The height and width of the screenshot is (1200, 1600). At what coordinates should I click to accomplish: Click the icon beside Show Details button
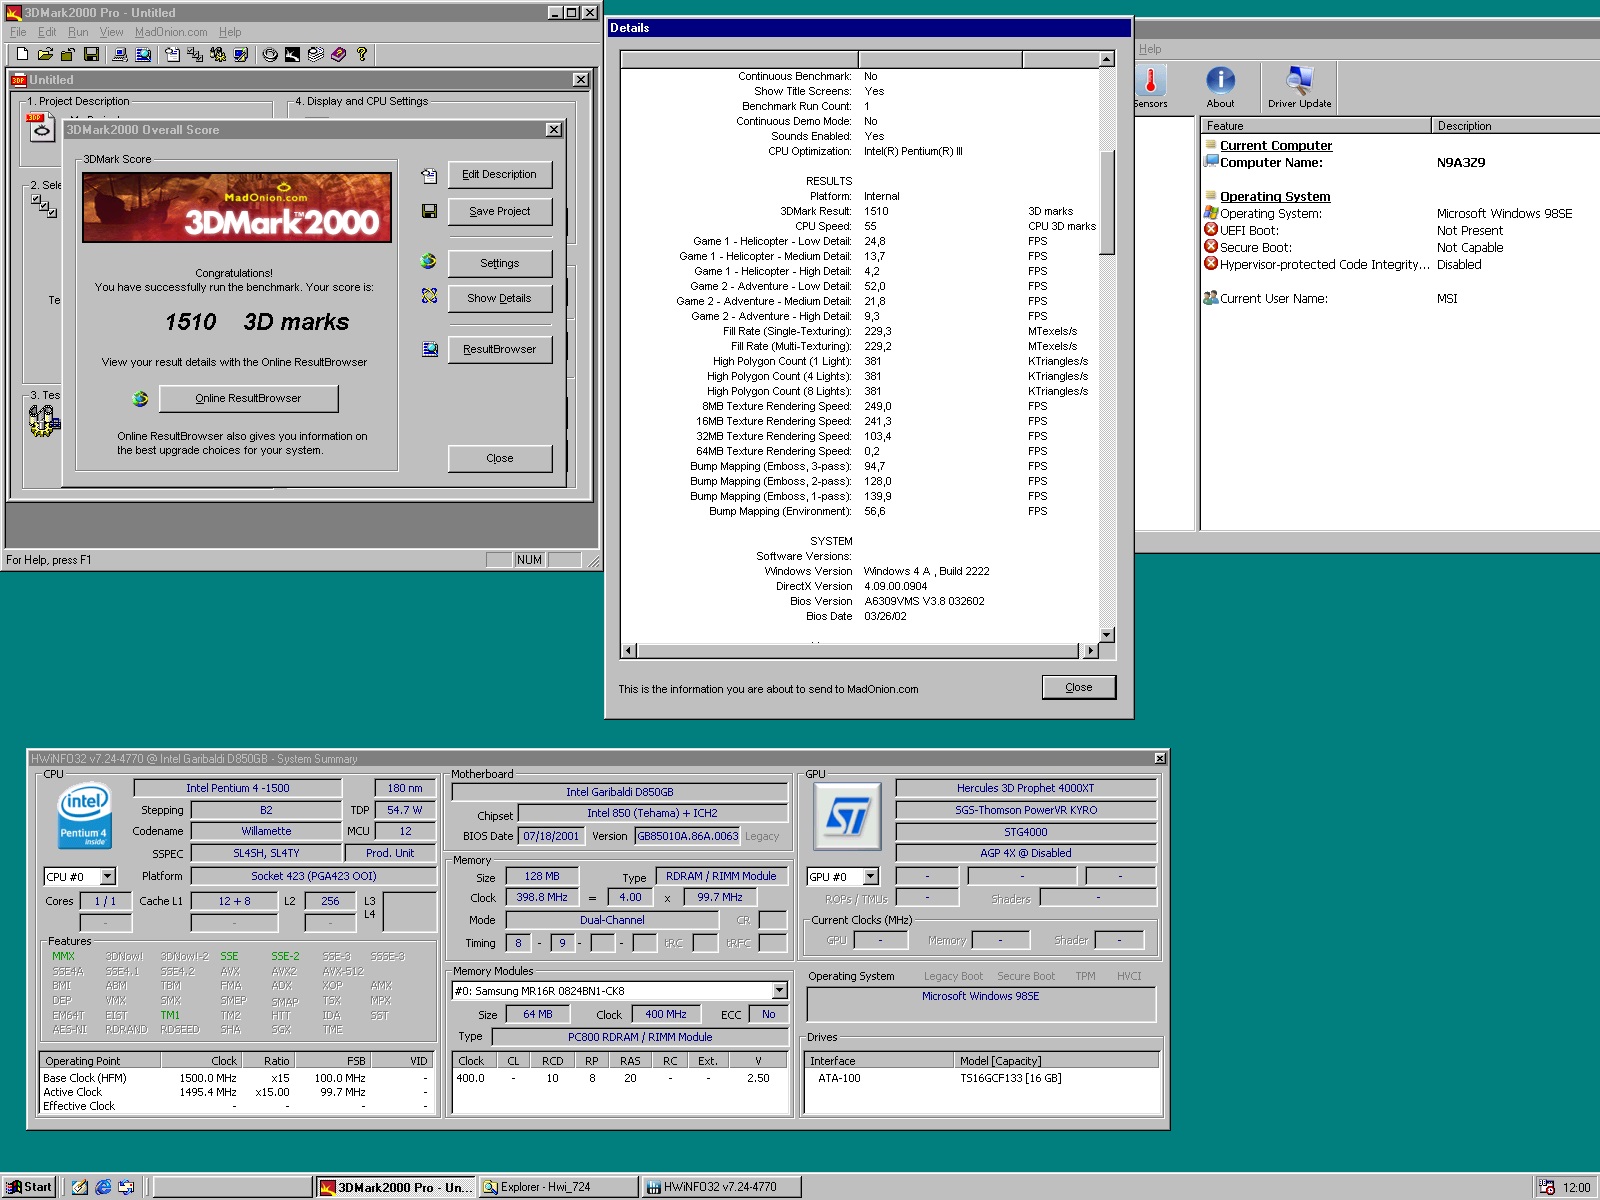pos(429,296)
